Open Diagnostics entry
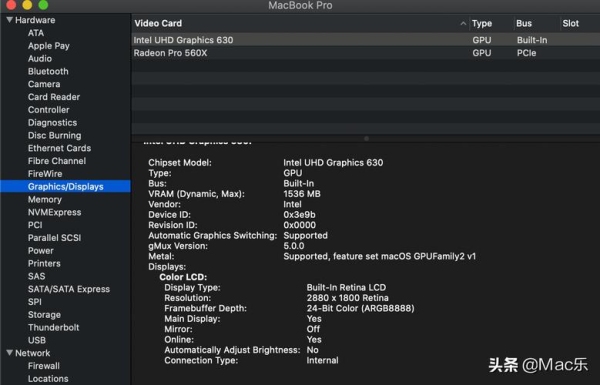This screenshot has width=600, height=385. click(52, 122)
